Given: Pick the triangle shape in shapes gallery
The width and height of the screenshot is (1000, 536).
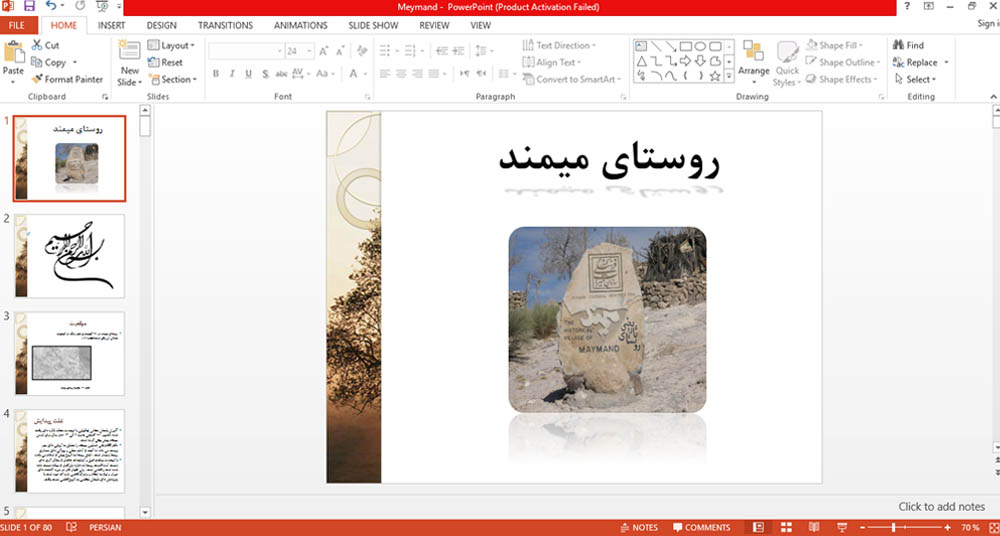Looking at the screenshot, I should [x=641, y=61].
